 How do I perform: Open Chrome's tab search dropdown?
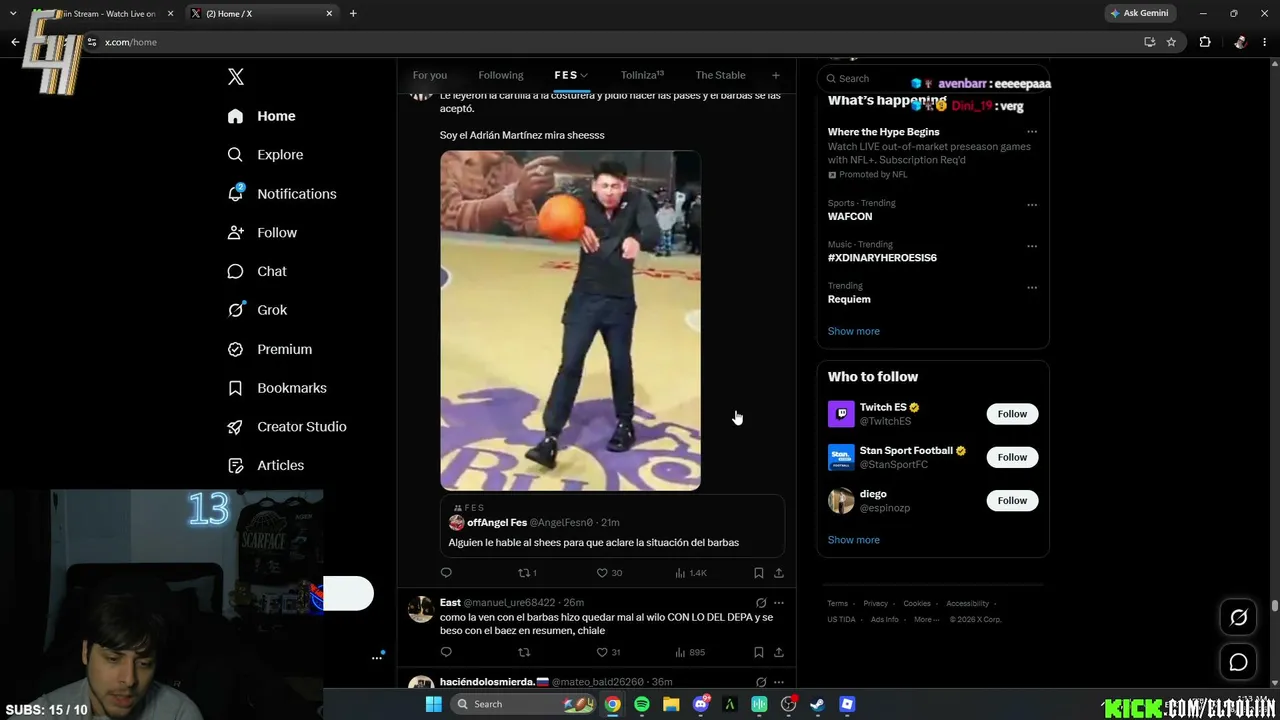point(13,13)
